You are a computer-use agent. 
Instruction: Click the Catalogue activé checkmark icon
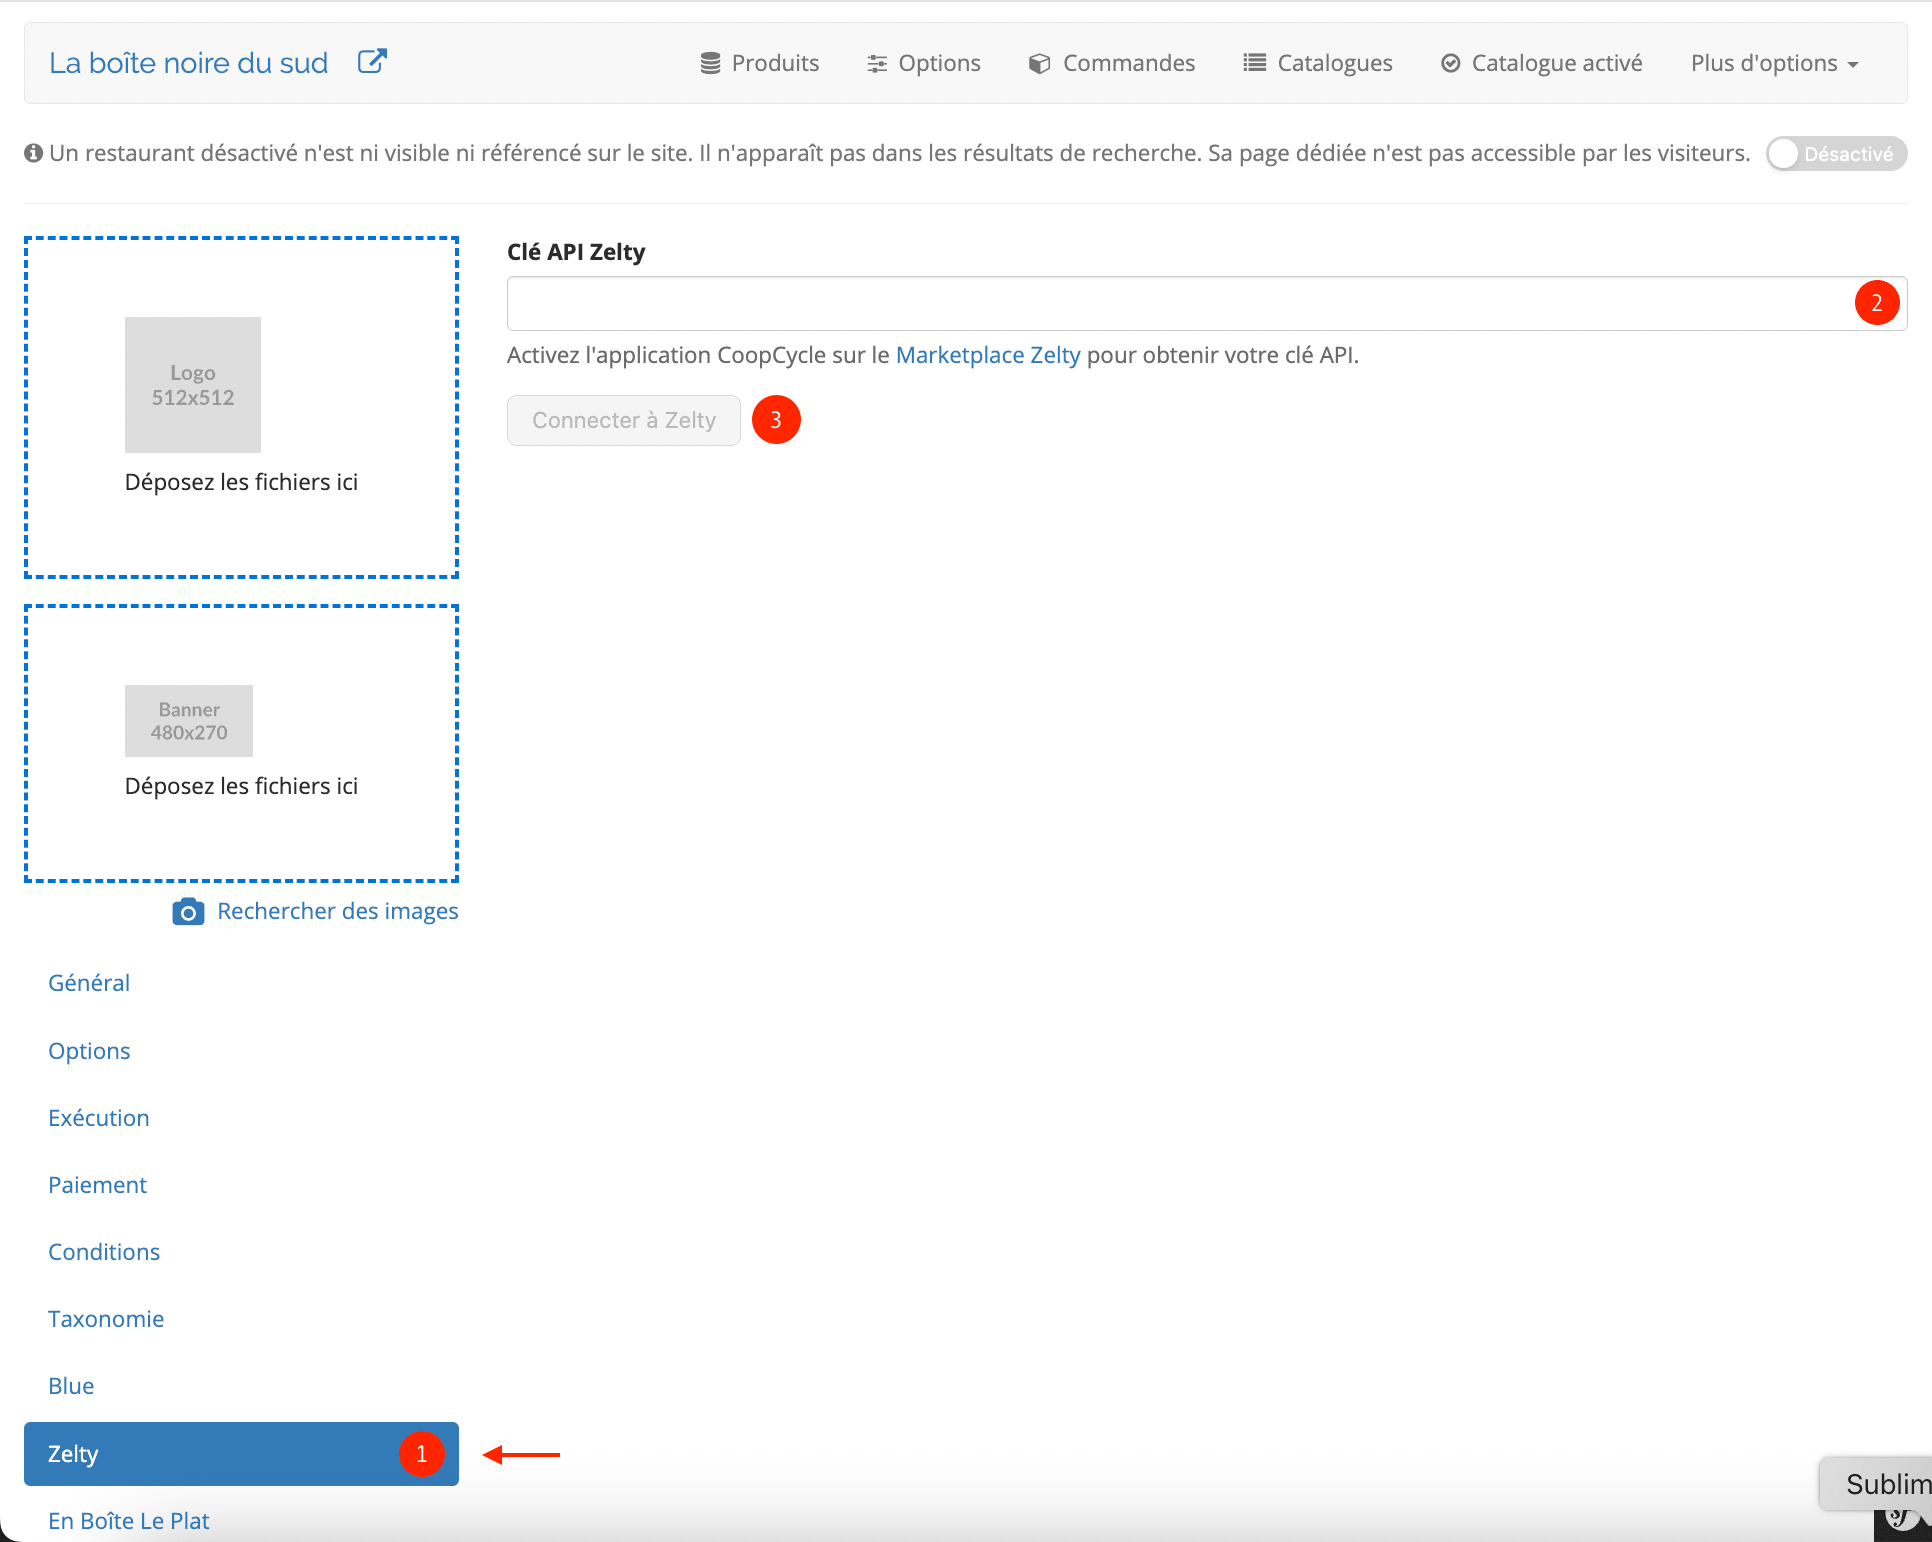1450,63
